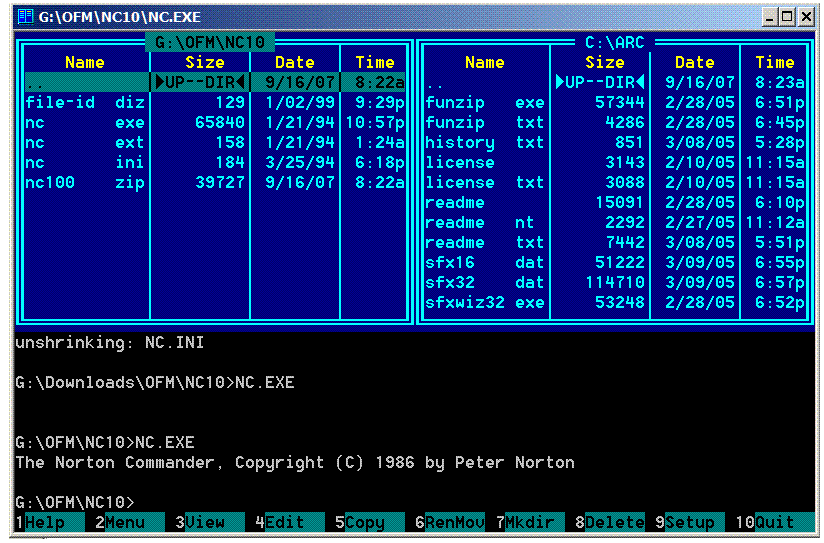This screenshot has height=543, width=824.
Task: Click the parent directory dots in the C:\ARC panel
Action: click(435, 85)
